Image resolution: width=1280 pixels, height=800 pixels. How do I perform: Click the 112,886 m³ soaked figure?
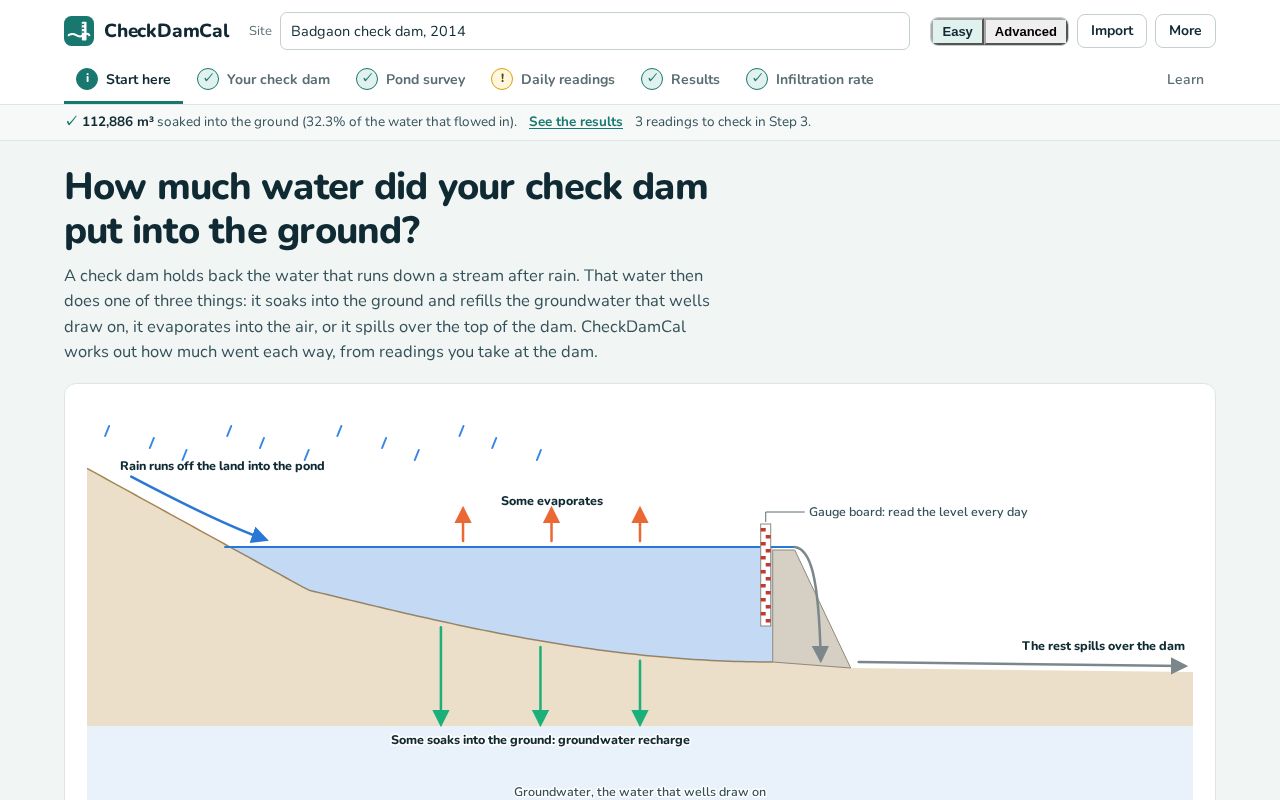(118, 122)
